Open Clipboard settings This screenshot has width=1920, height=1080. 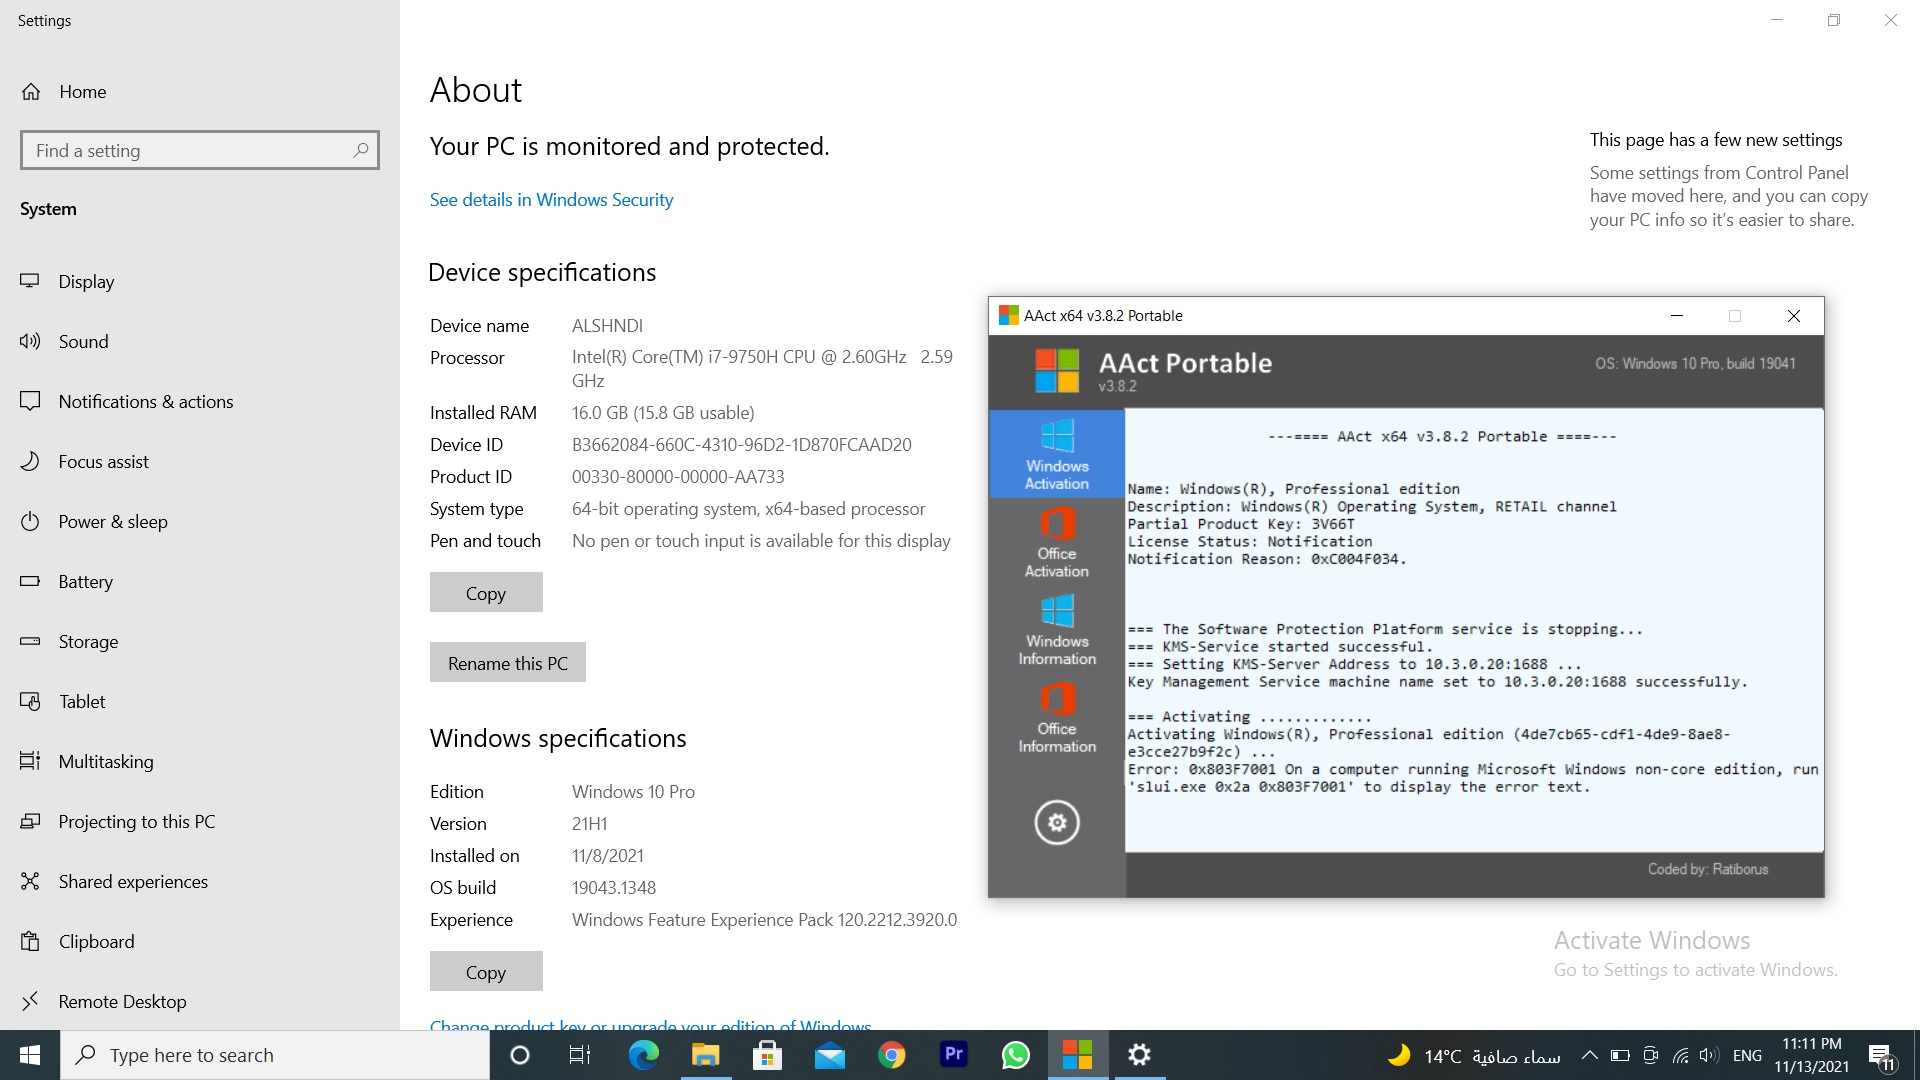200,942
